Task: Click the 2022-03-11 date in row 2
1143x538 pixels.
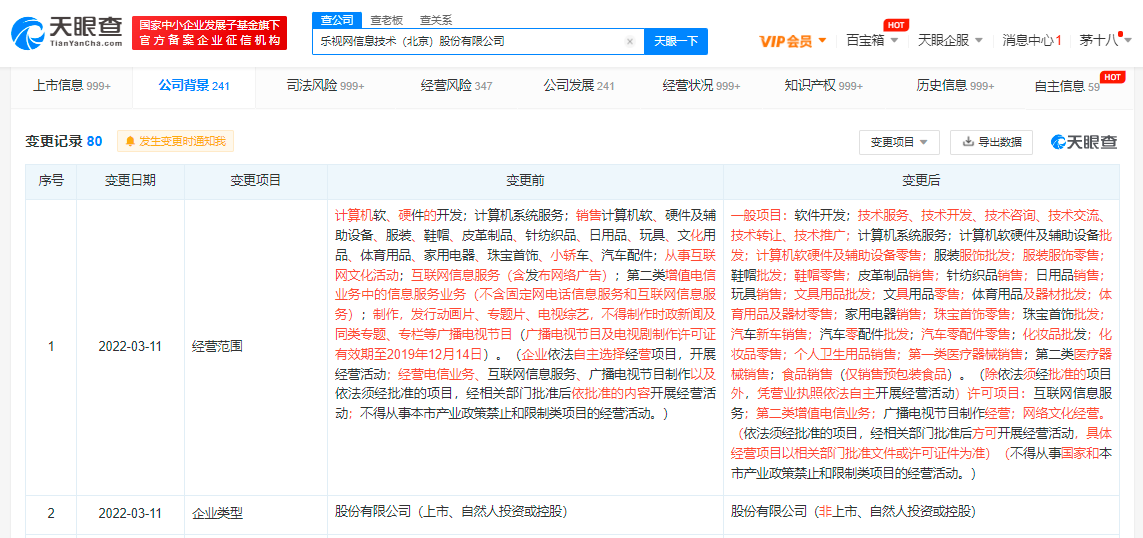Action: pos(130,513)
